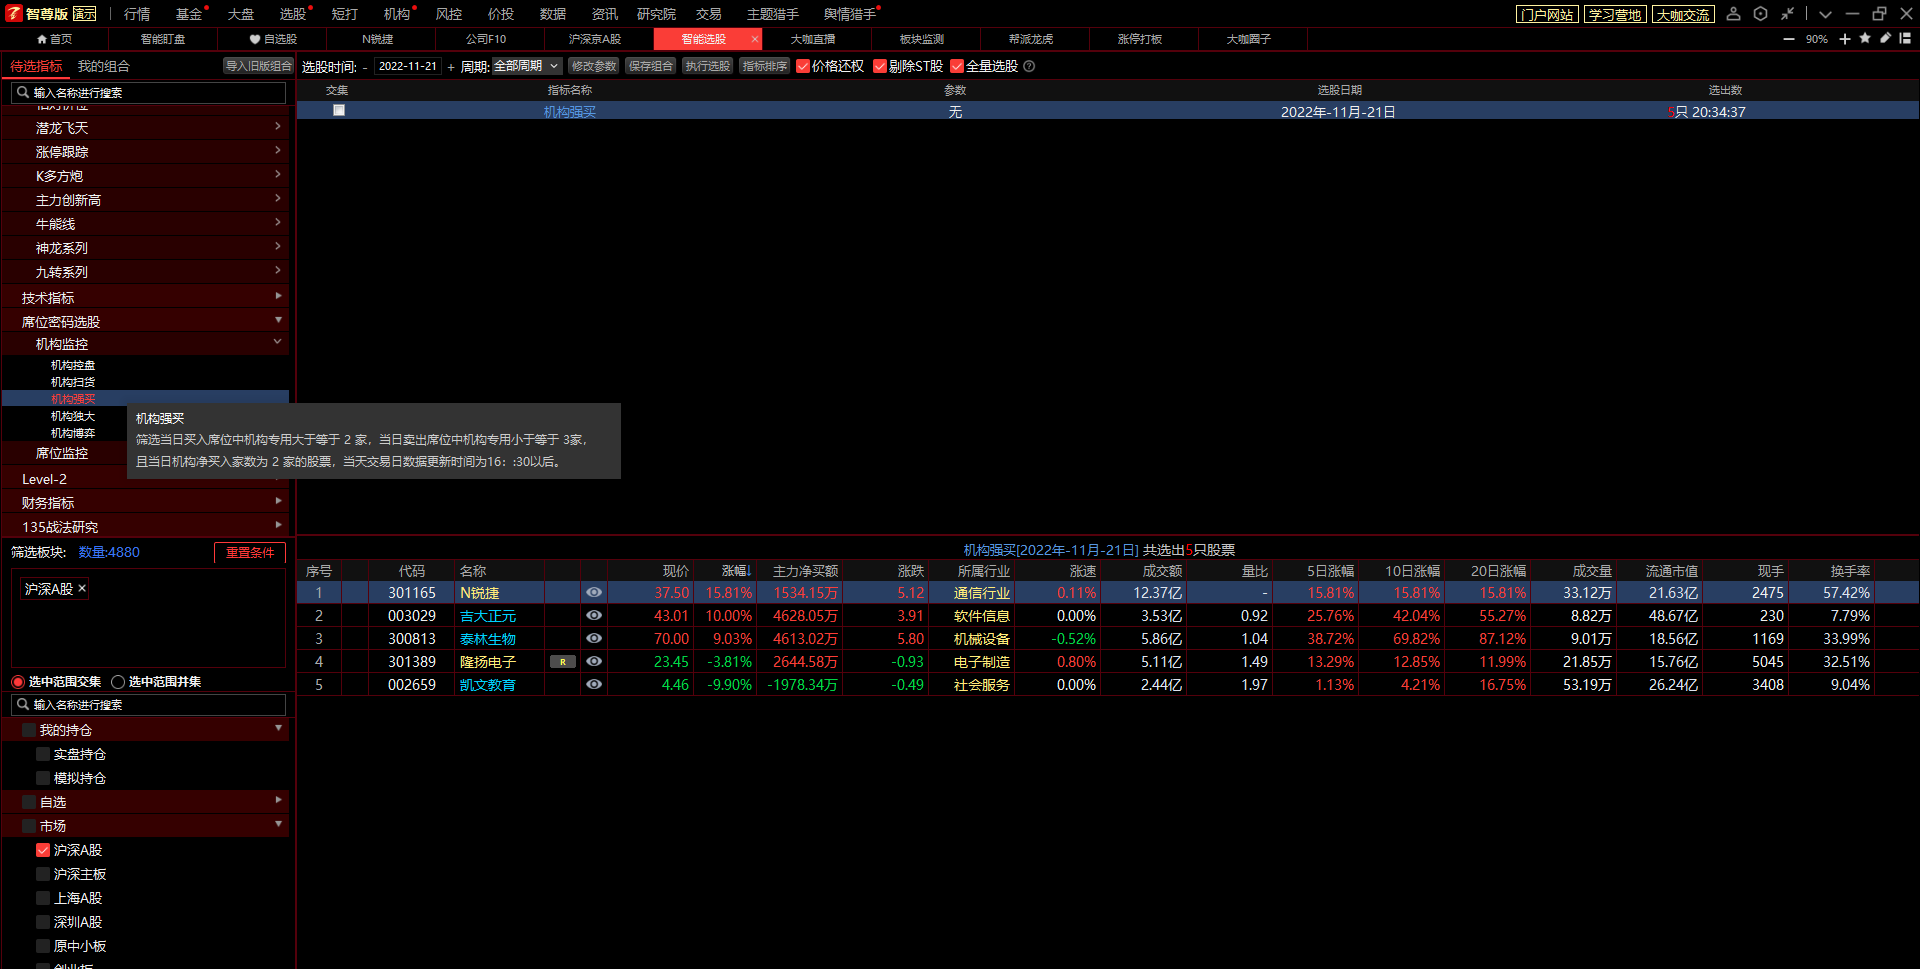Viewport: 1920px width, 969px height.
Task: Switch to the 沪深京A股 tab
Action: pos(595,39)
